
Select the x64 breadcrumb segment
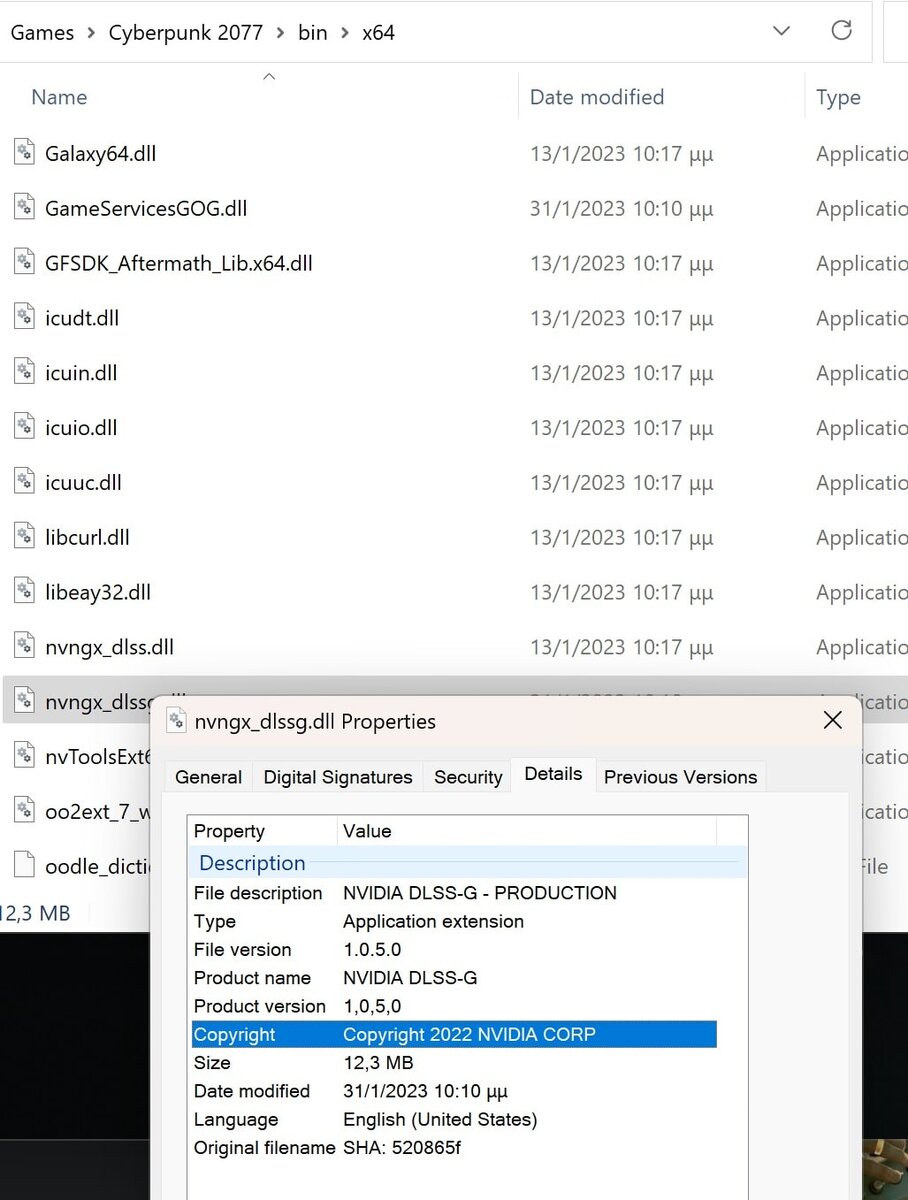378,33
